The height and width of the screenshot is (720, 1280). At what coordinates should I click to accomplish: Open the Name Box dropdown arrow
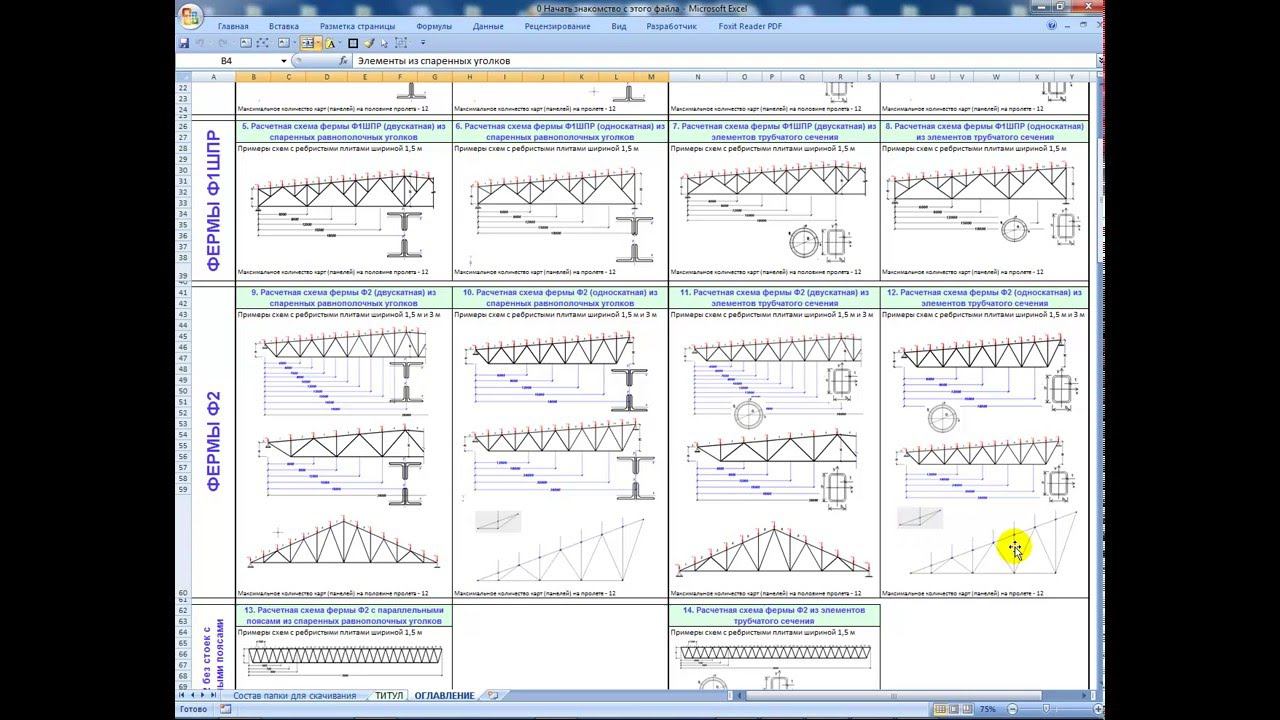(x=284, y=61)
